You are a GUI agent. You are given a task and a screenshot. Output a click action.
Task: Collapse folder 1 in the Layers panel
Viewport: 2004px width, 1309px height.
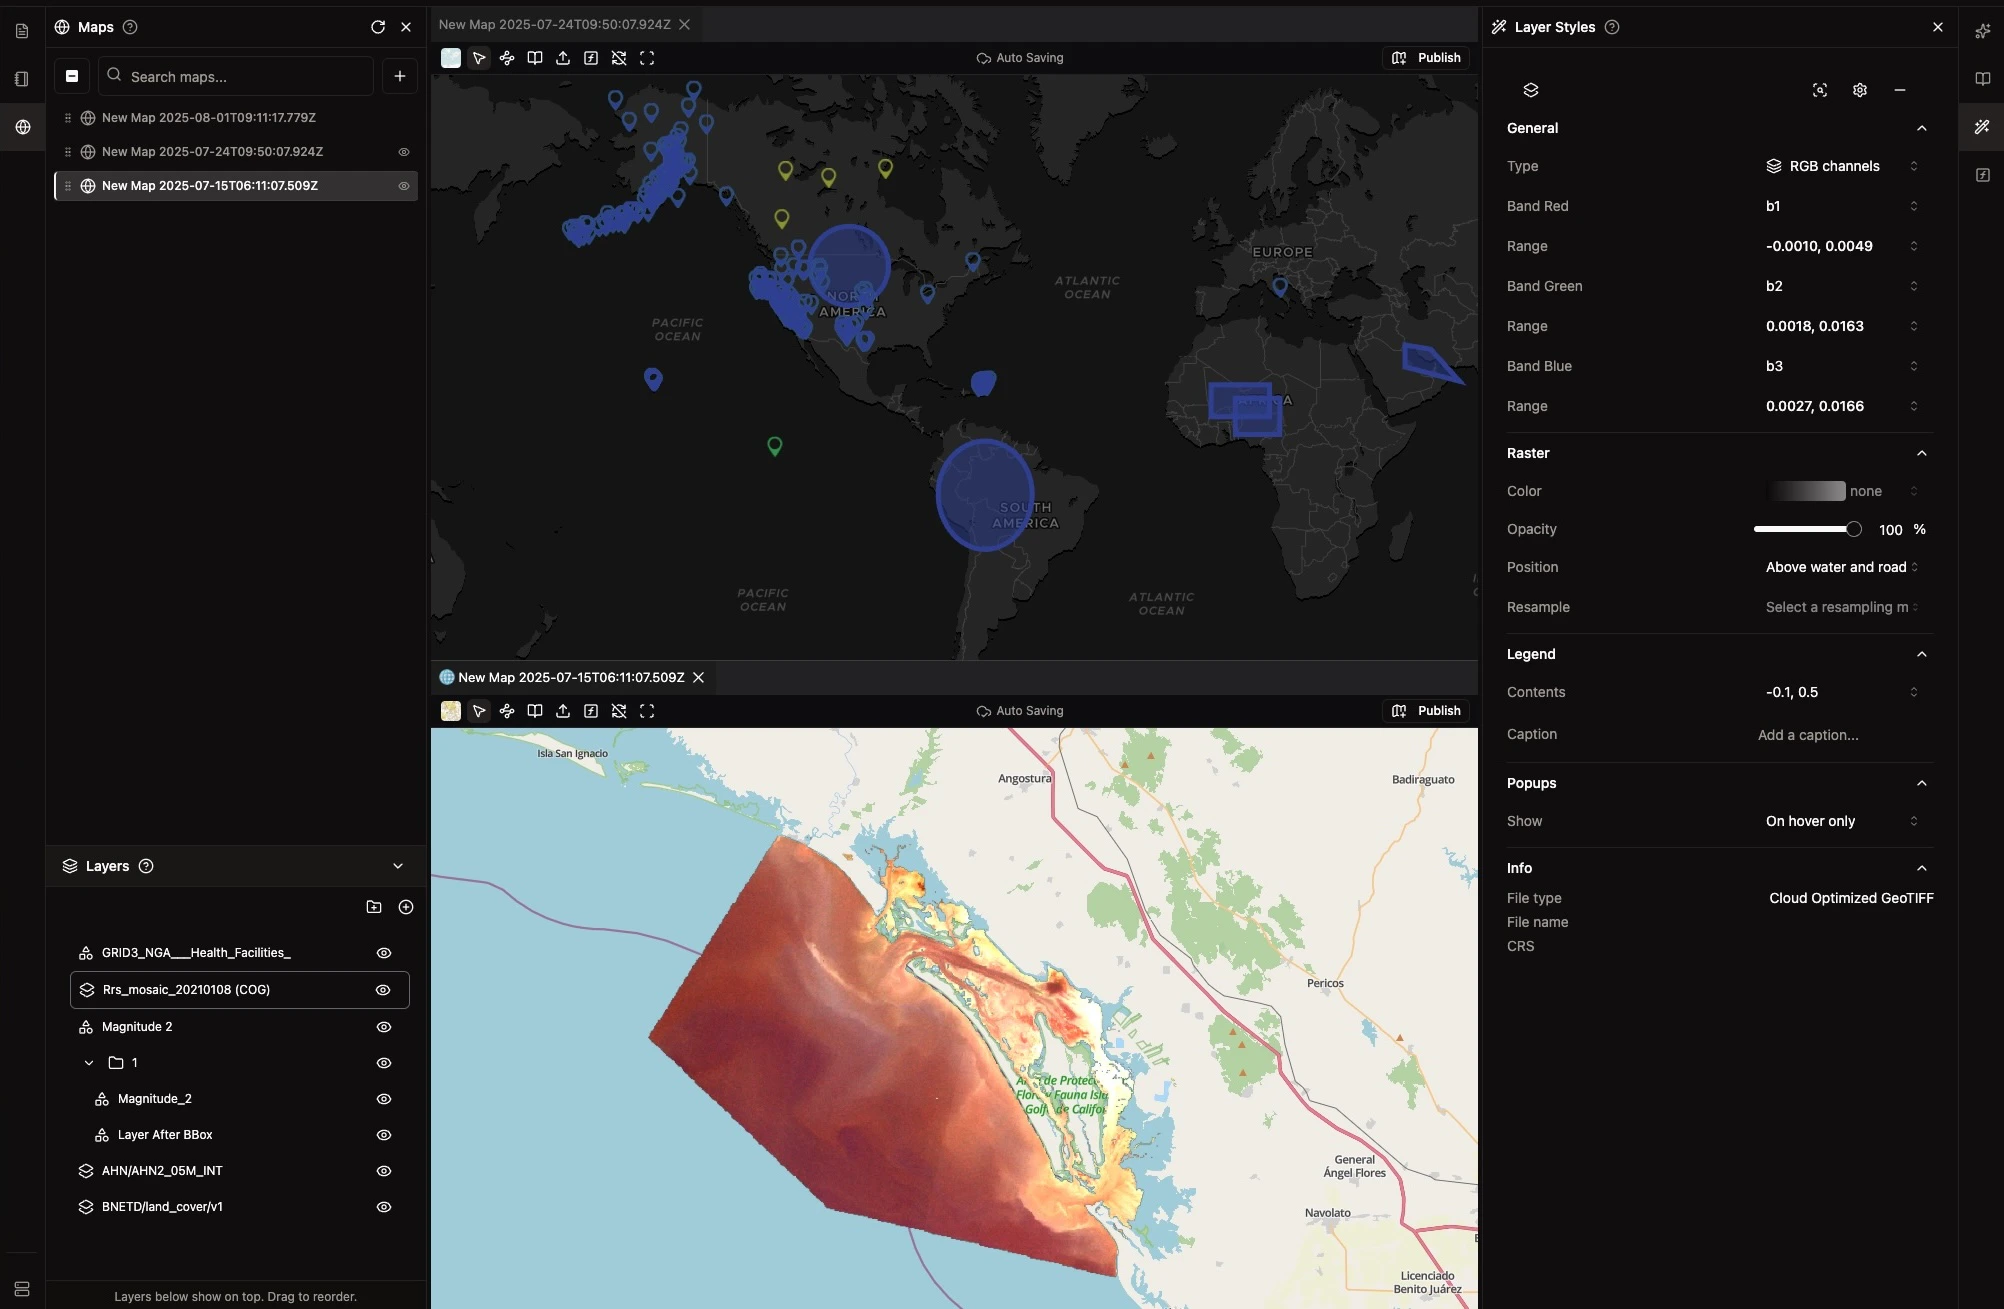[89, 1063]
